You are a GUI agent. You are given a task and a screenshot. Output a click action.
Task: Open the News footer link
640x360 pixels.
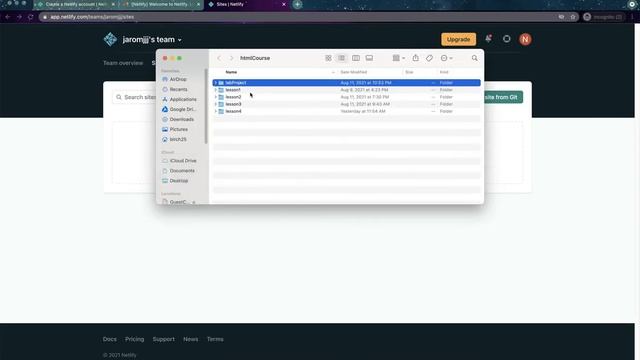tap(191, 339)
